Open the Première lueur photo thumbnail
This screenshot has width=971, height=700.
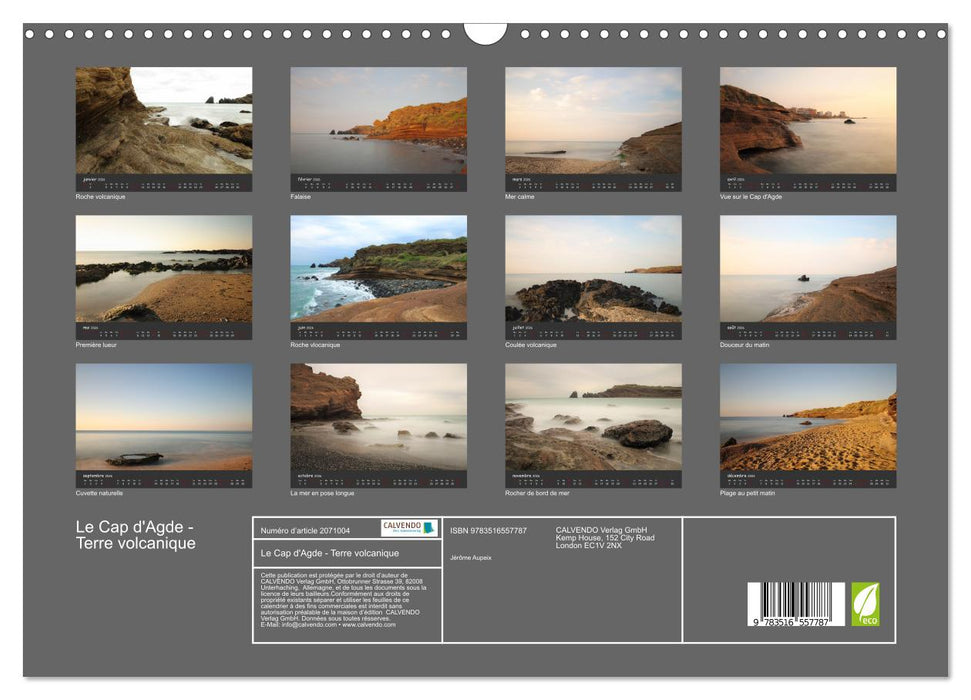pyautogui.click(x=160, y=270)
